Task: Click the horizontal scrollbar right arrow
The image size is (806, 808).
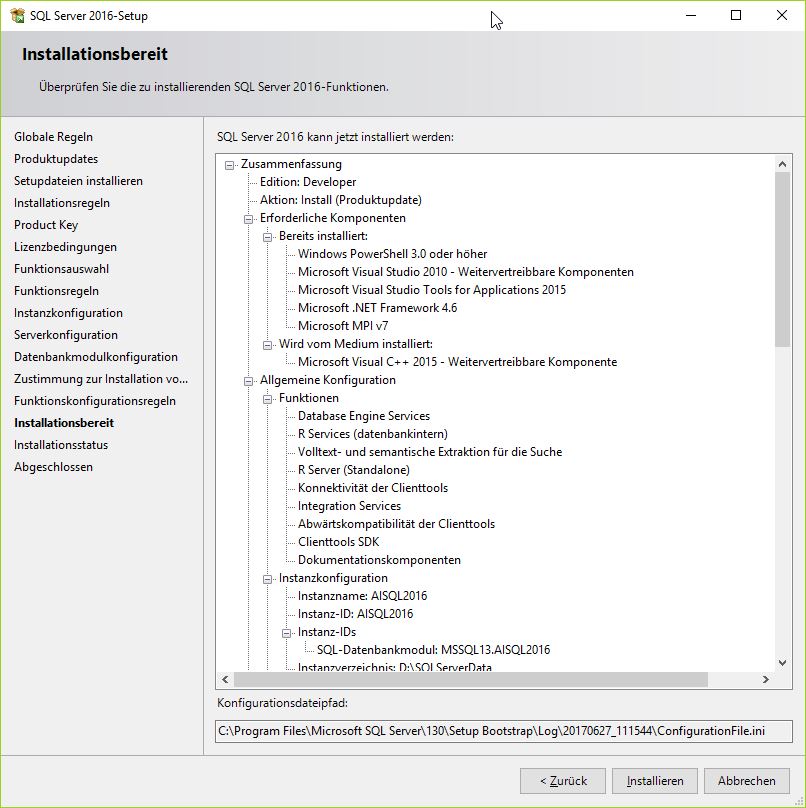Action: click(766, 679)
